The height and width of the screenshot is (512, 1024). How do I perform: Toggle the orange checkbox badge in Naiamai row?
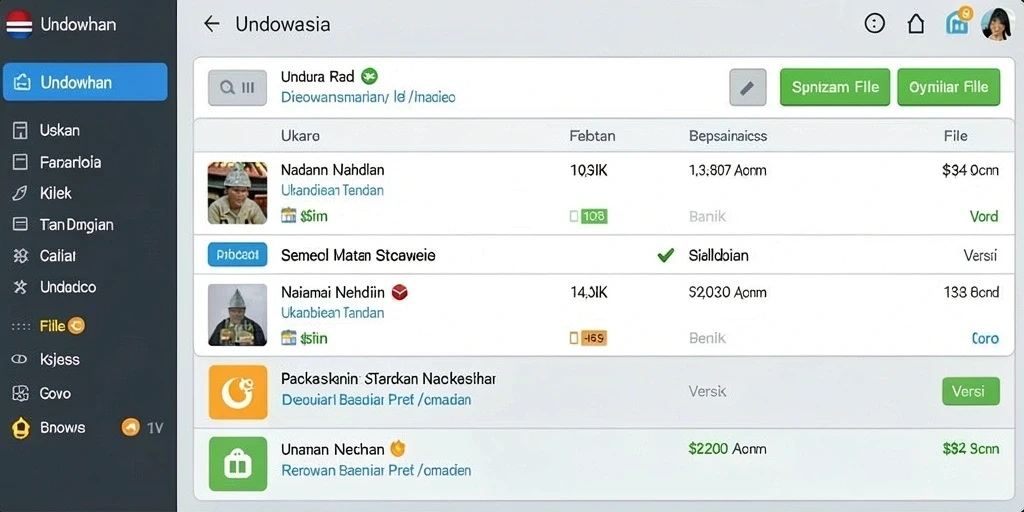pyautogui.click(x=588, y=338)
